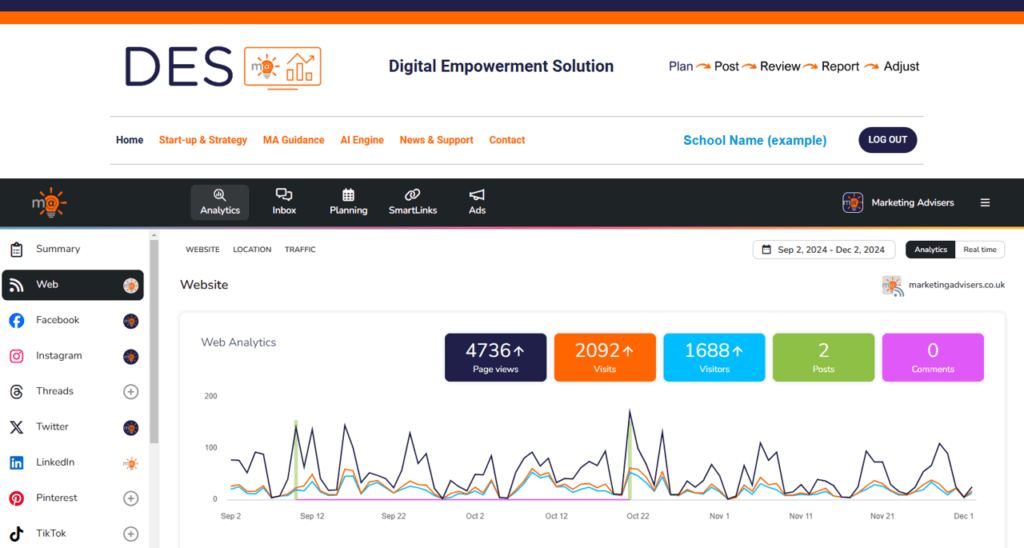Click the Instagram logo icon
This screenshot has width=1024, height=548.
click(x=16, y=356)
